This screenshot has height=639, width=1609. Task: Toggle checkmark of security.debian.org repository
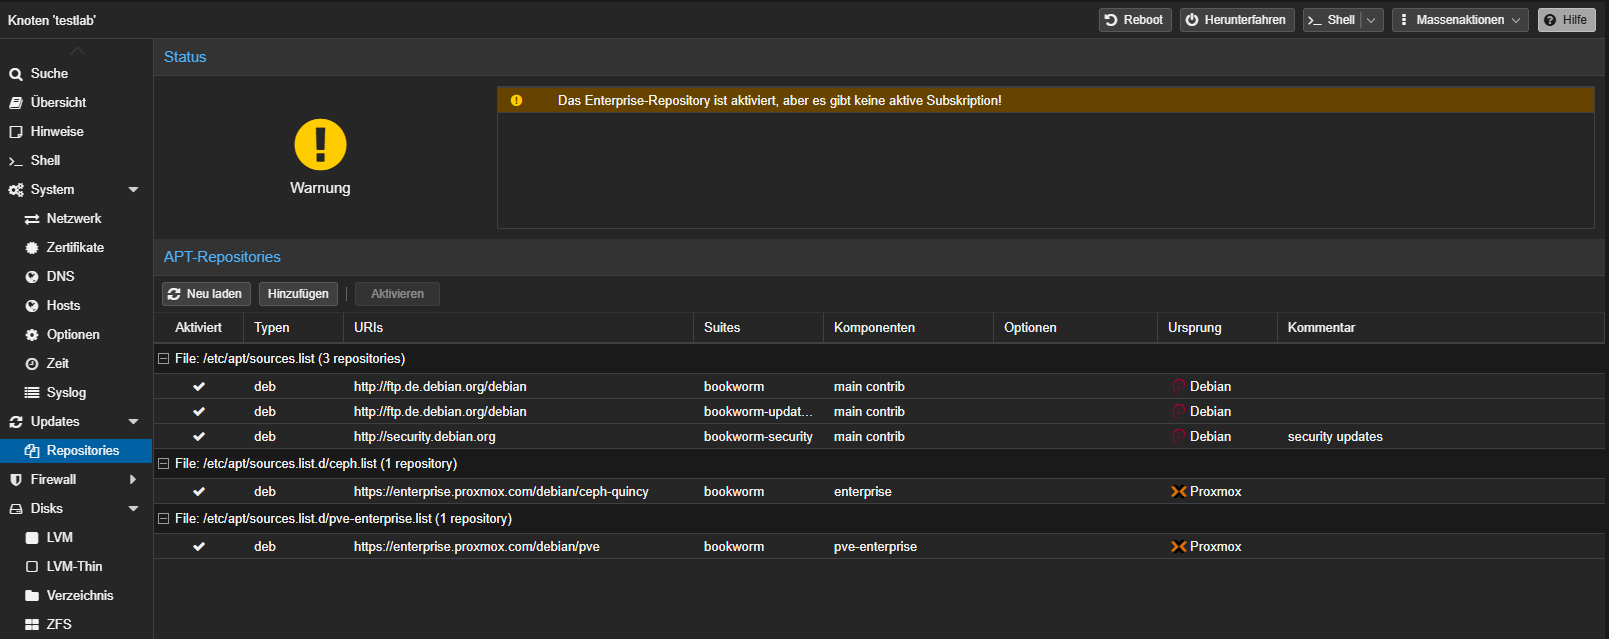point(199,437)
